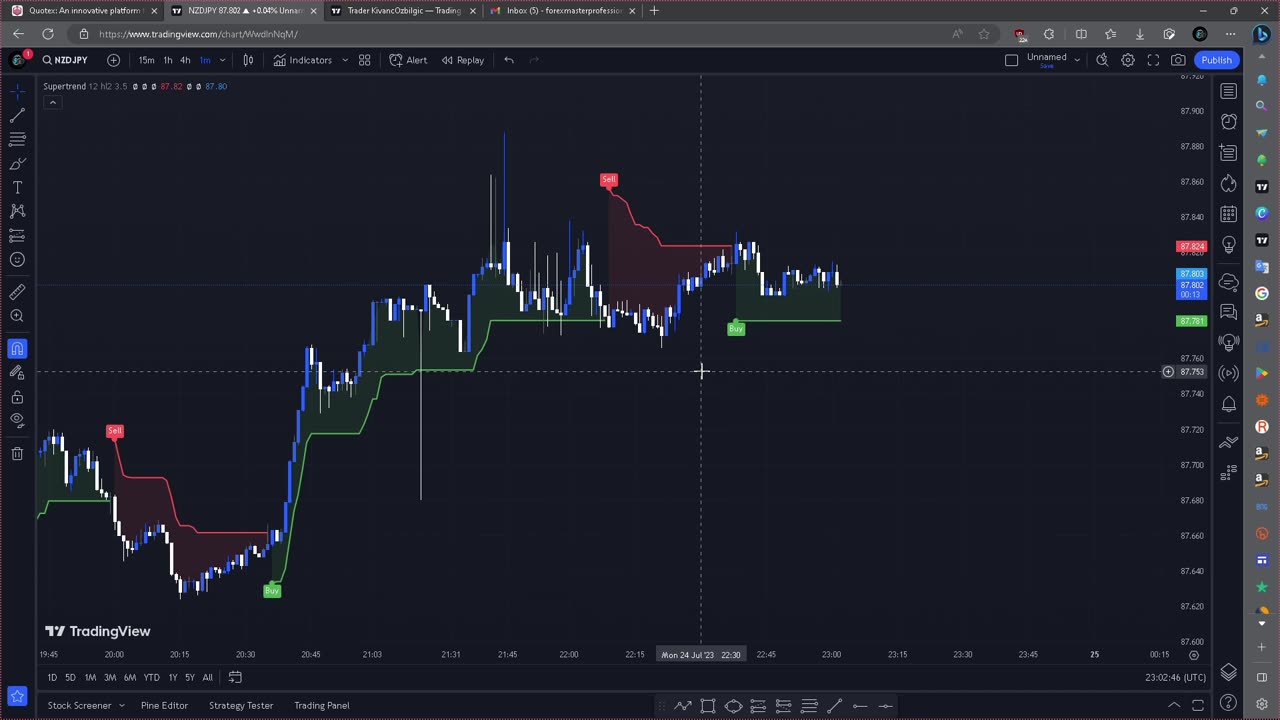Open indicator templates grid icon
The image size is (1280, 720).
(364, 60)
